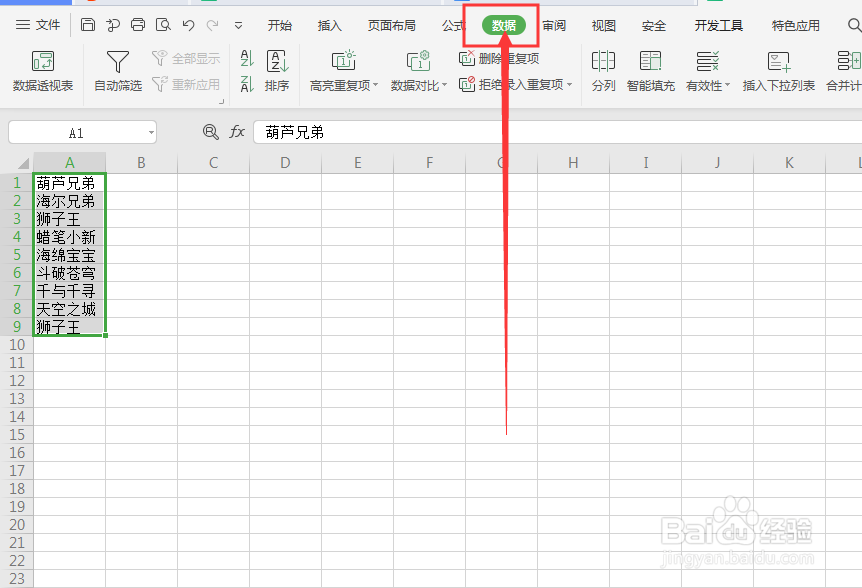The width and height of the screenshot is (862, 588).
Task: Click 狮子王 cell in row 9
Action: (x=69, y=326)
